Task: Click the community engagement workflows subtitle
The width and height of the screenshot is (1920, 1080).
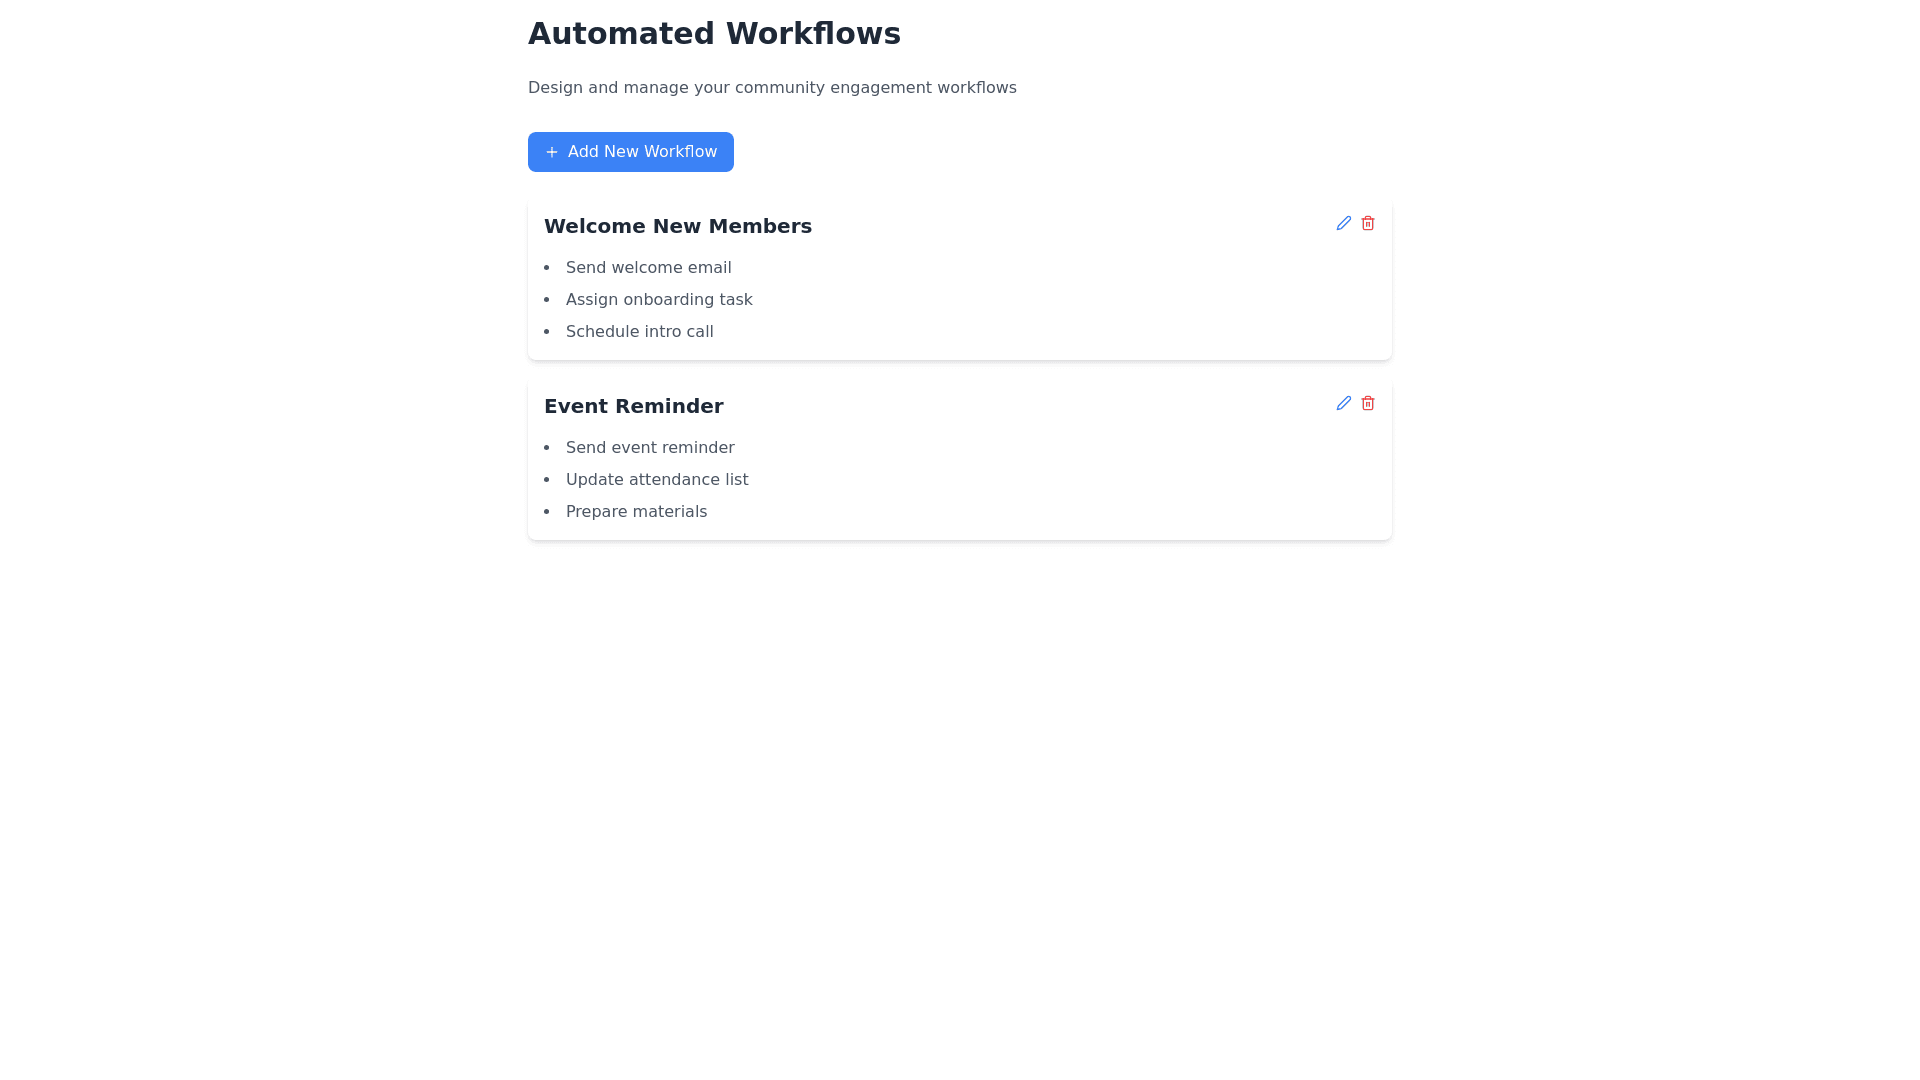Action: [772, 87]
